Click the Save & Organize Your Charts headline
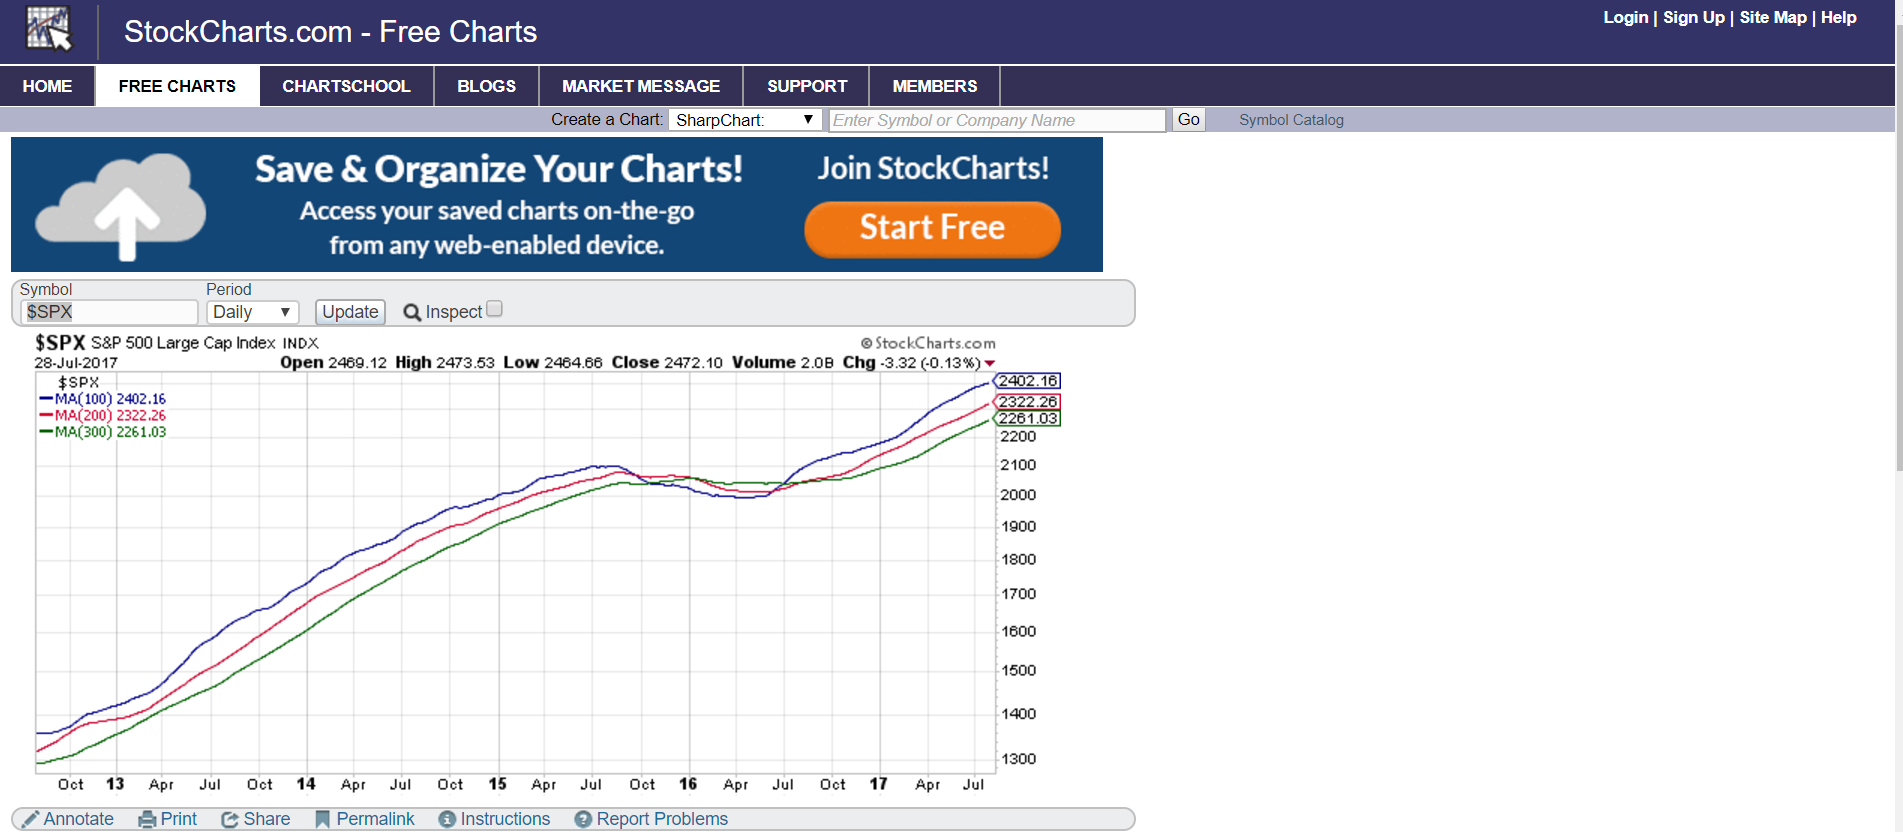1903x832 pixels. pyautogui.click(x=498, y=169)
